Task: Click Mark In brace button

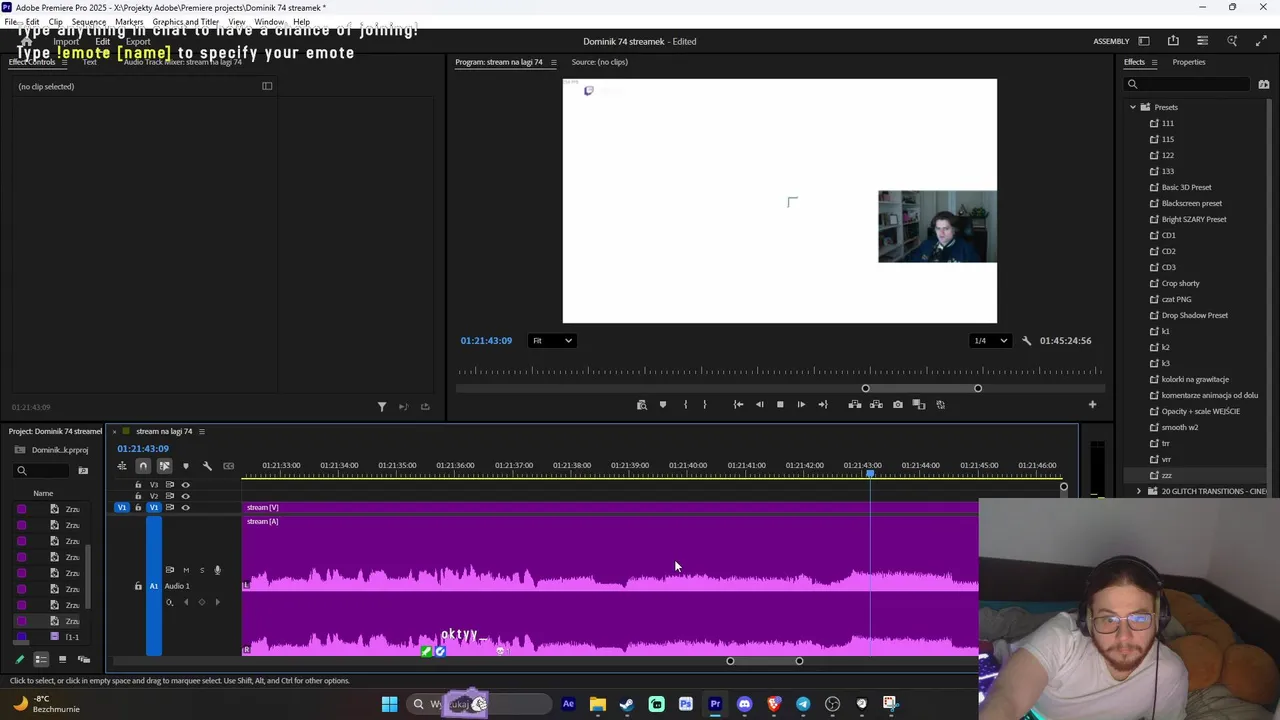Action: (685, 405)
